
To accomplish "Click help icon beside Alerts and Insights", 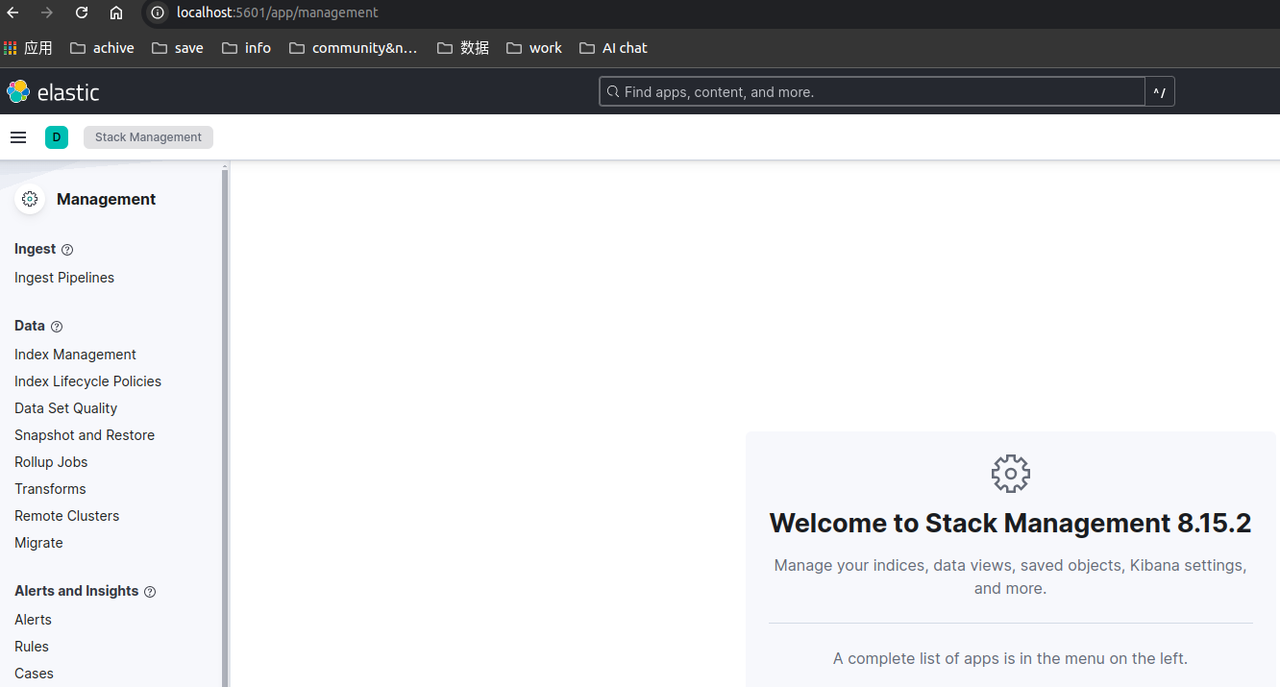I will click(150, 592).
